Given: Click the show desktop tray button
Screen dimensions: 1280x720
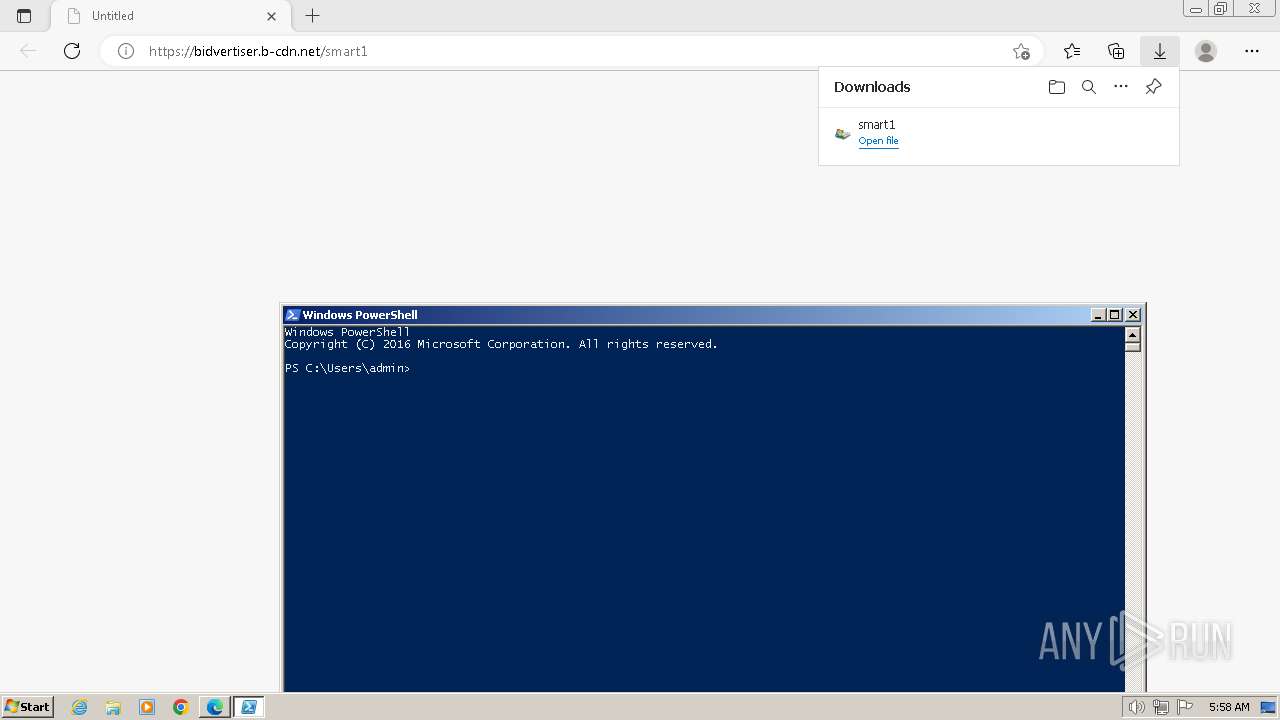Looking at the screenshot, I should [x=1268, y=707].
